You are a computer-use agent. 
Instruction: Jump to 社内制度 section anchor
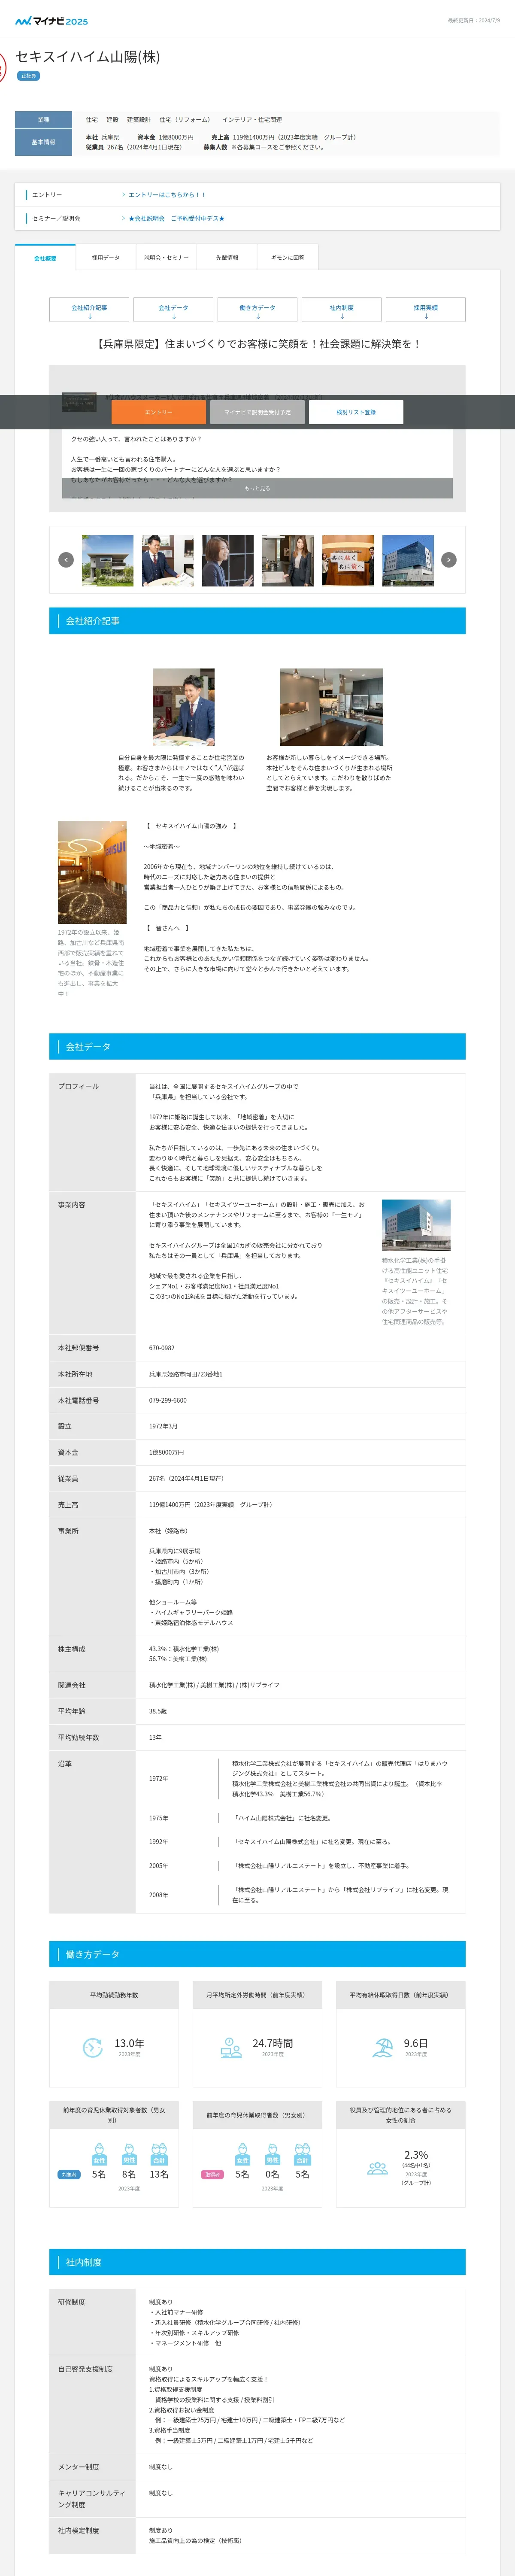(341, 309)
